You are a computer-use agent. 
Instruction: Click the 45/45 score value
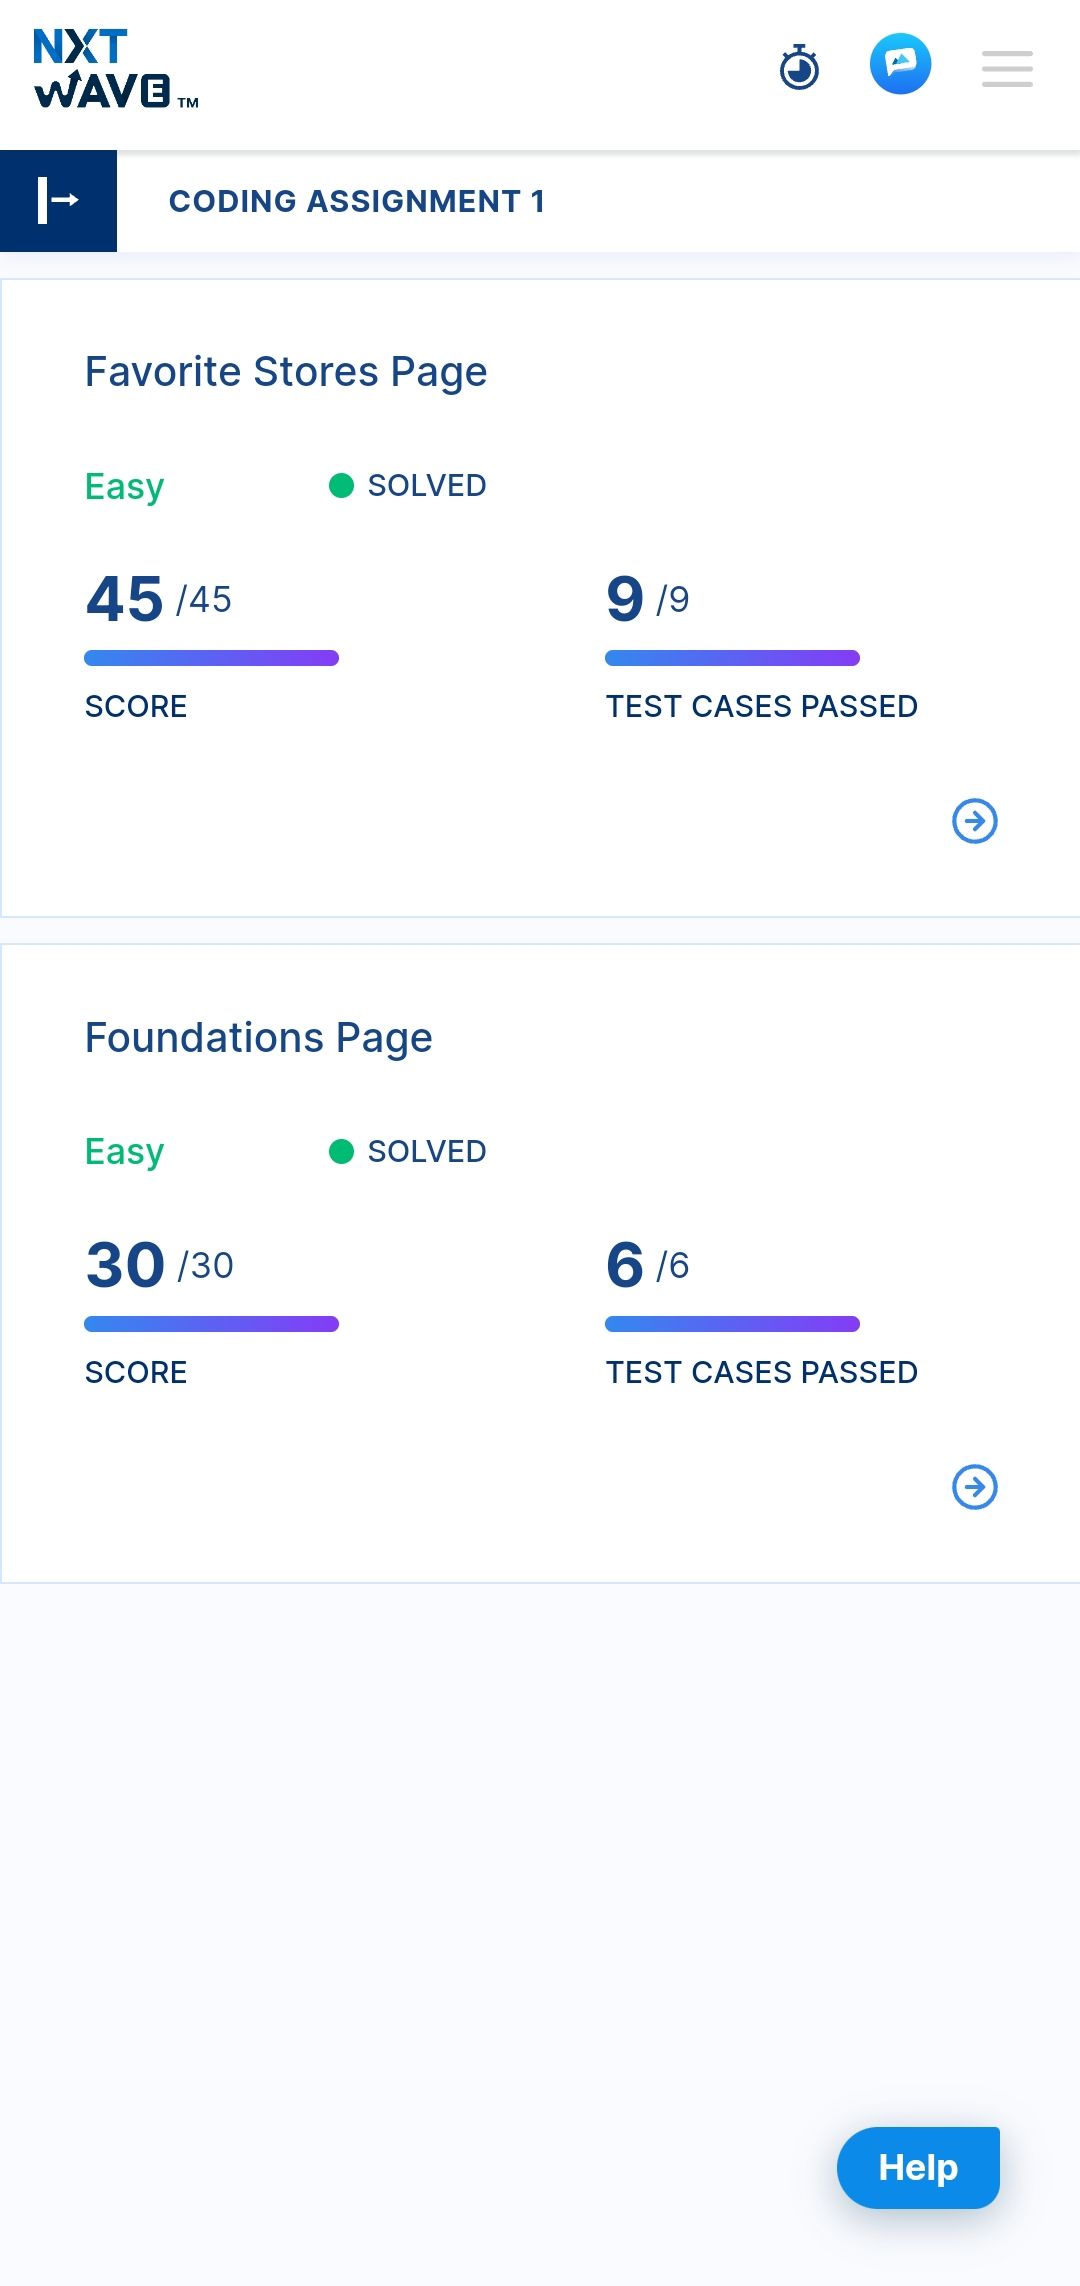[x=158, y=599]
